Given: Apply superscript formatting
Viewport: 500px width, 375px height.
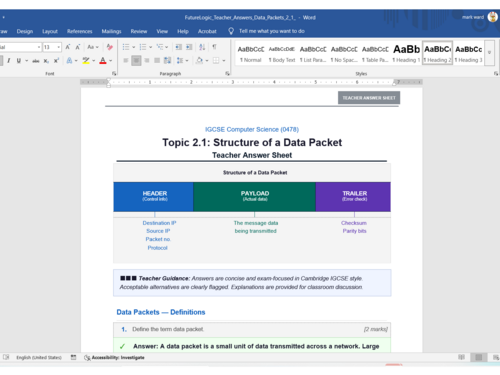Looking at the screenshot, I should [56, 61].
